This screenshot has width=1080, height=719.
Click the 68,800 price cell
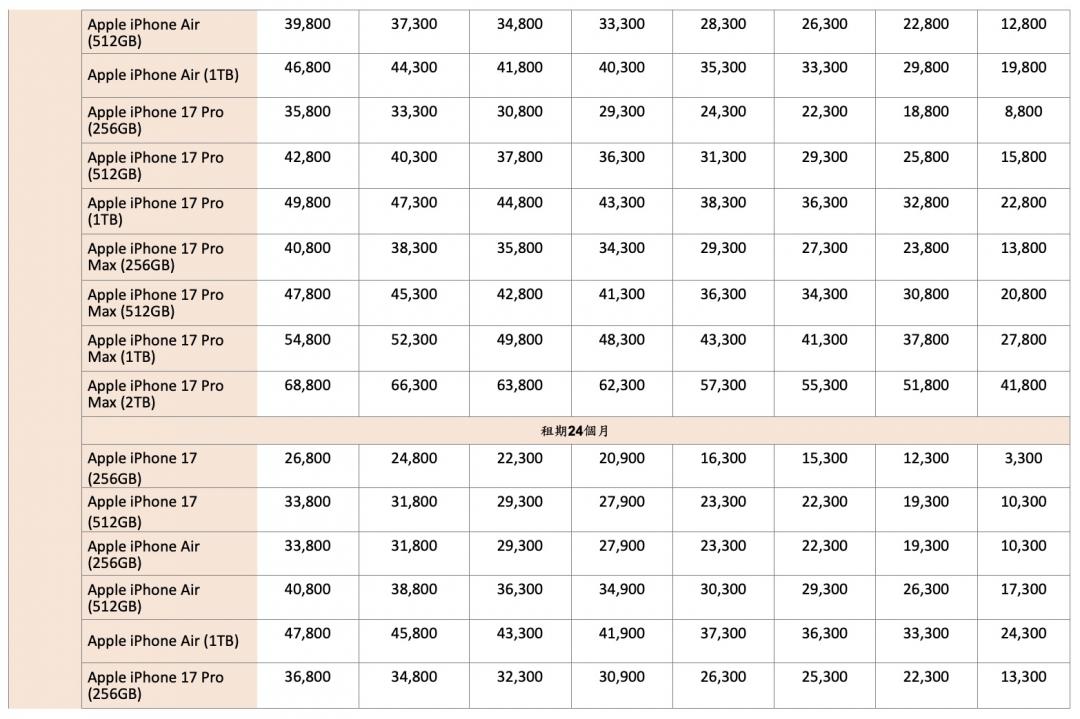click(x=307, y=385)
